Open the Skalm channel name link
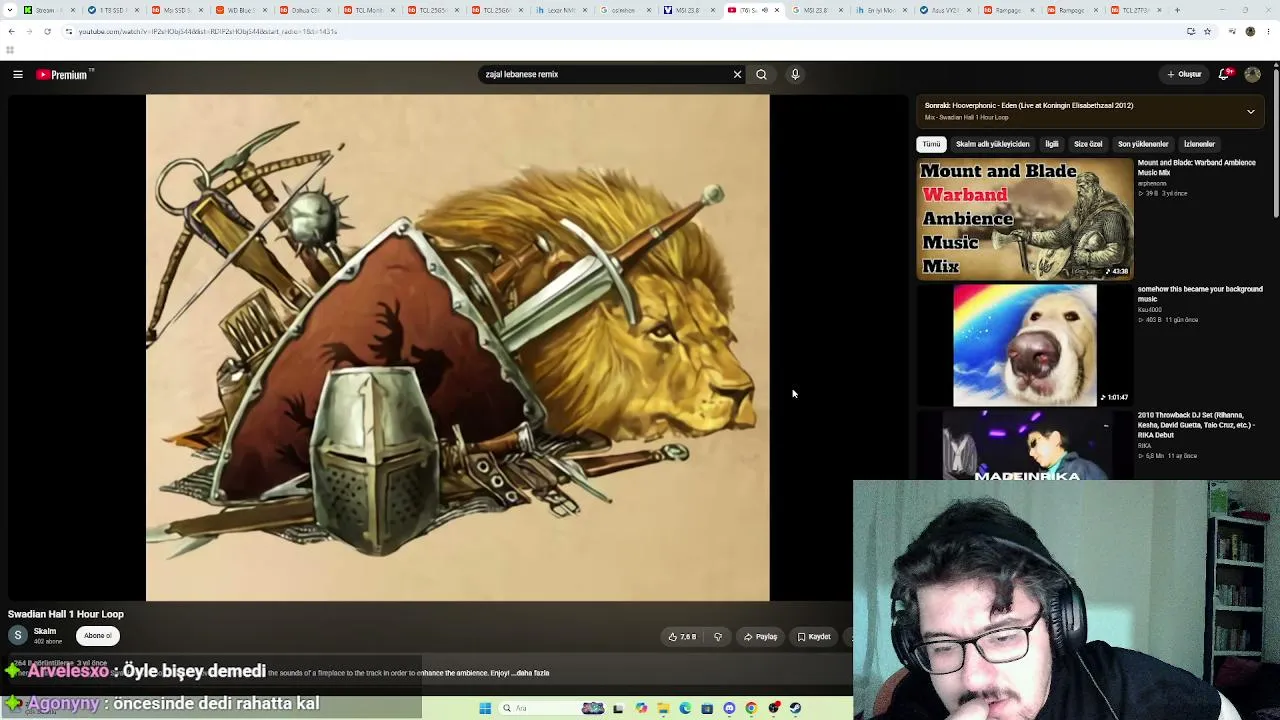 click(45, 631)
